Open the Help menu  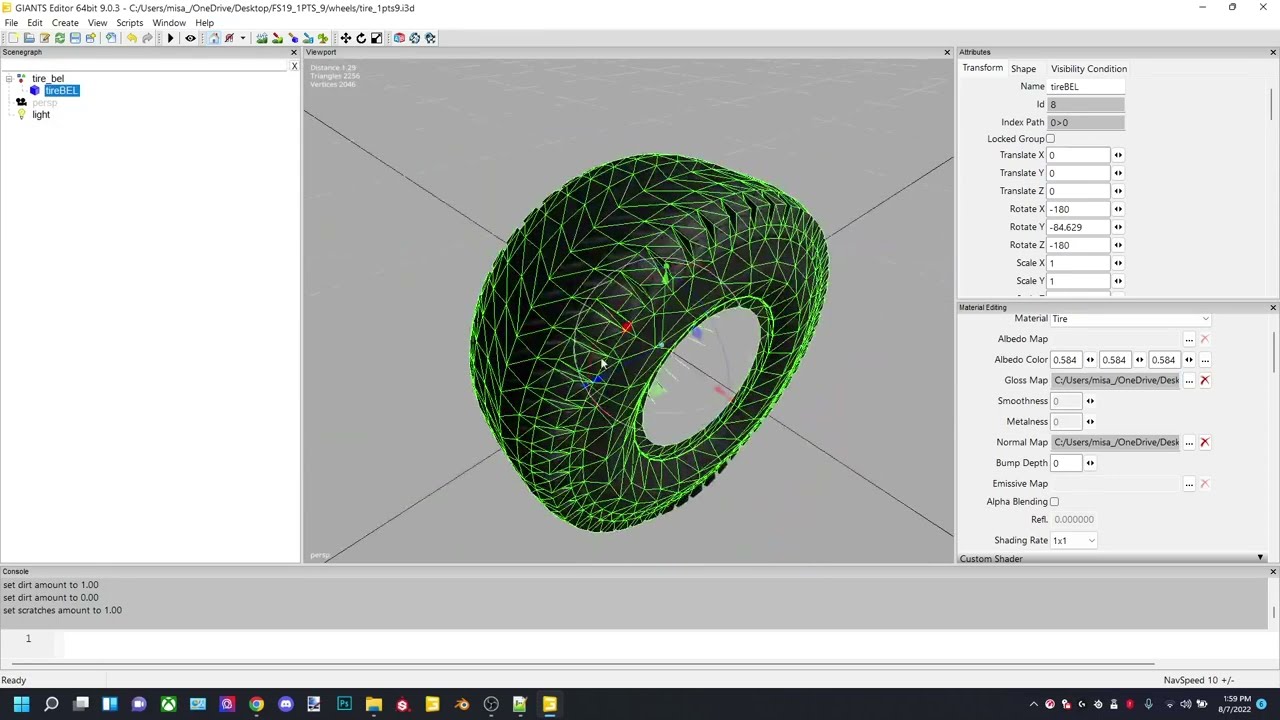[204, 22]
